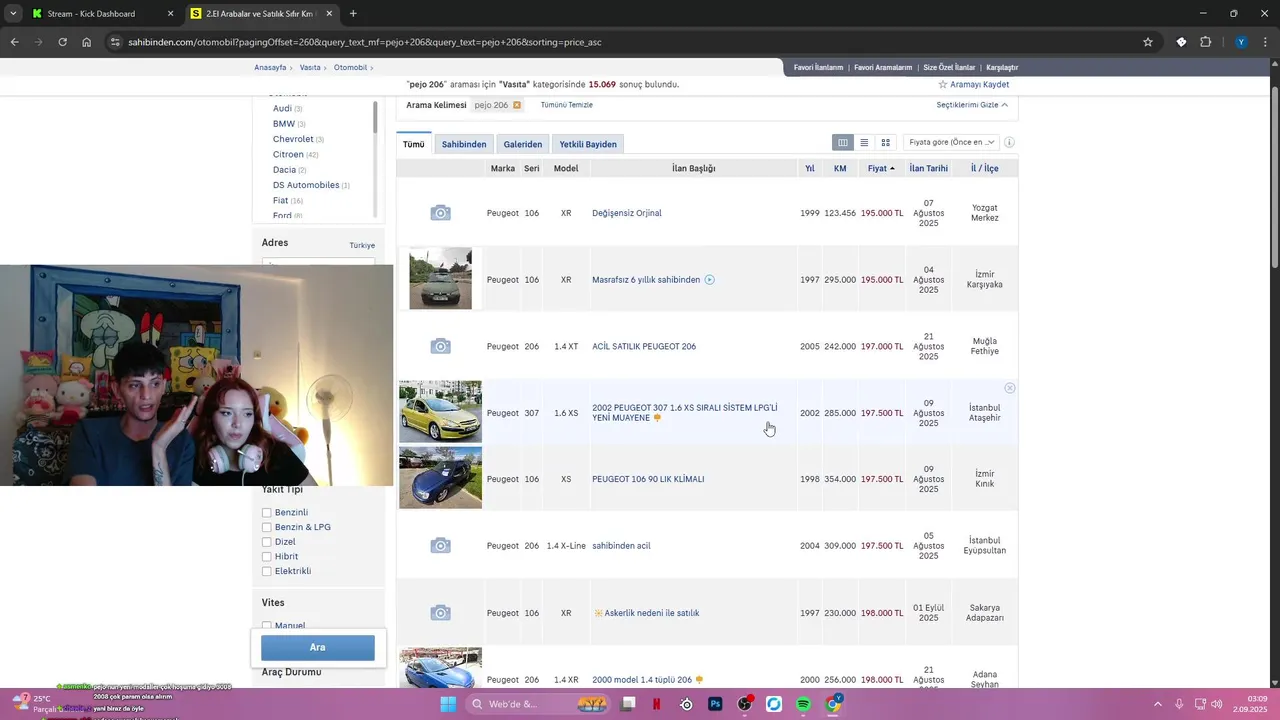Select the Tümü listings tab

coord(414,144)
